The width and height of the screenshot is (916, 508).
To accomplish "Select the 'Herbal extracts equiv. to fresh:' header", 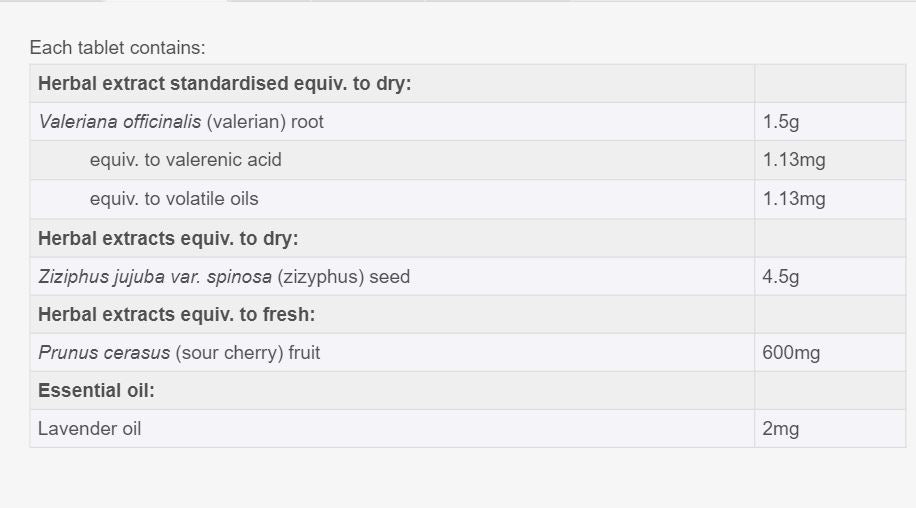I will (176, 315).
